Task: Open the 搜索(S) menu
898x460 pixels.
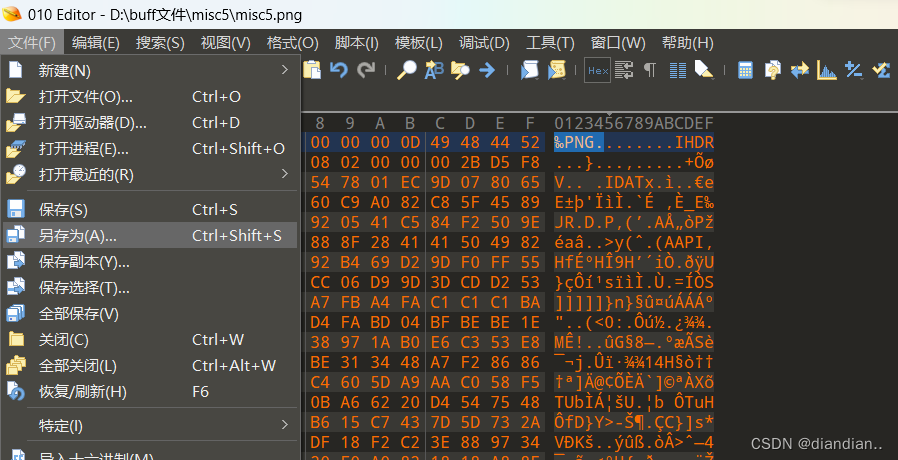Action: [x=160, y=42]
